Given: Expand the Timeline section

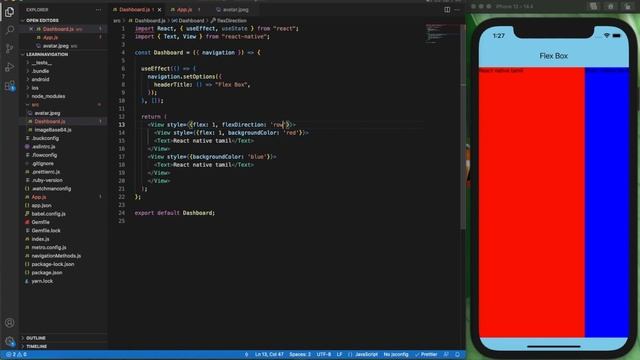Looking at the screenshot, I should click(37, 346).
